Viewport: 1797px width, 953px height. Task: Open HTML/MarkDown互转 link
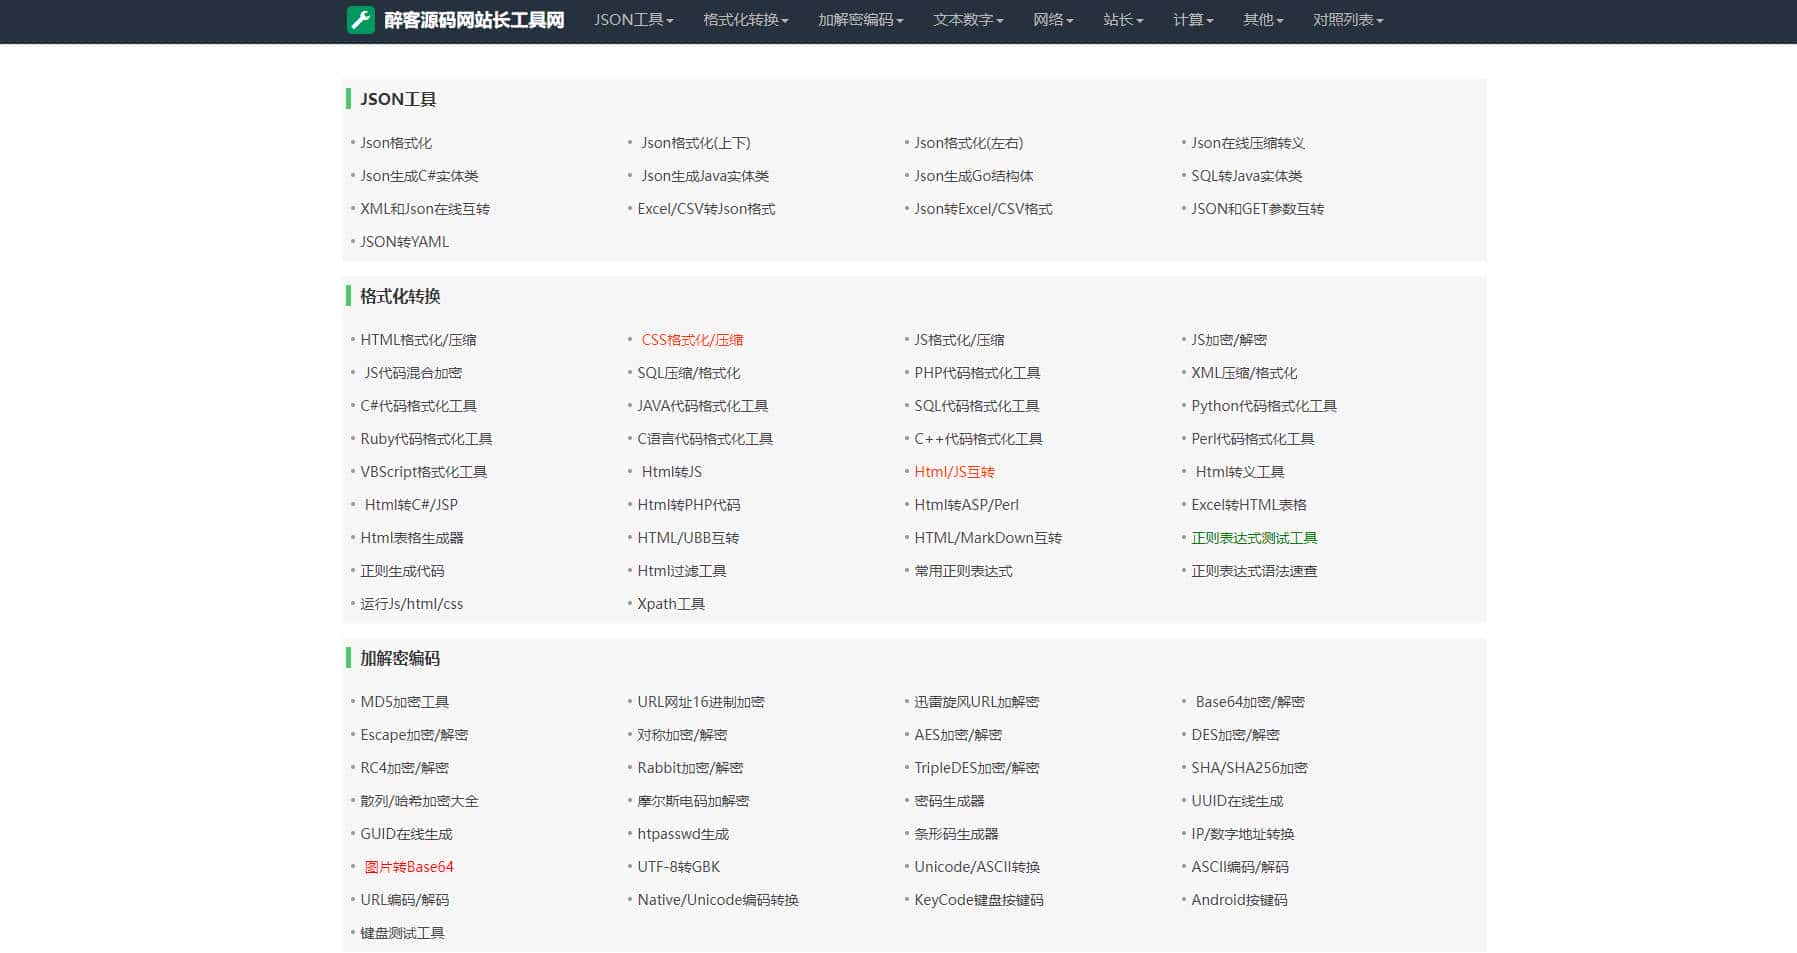988,538
